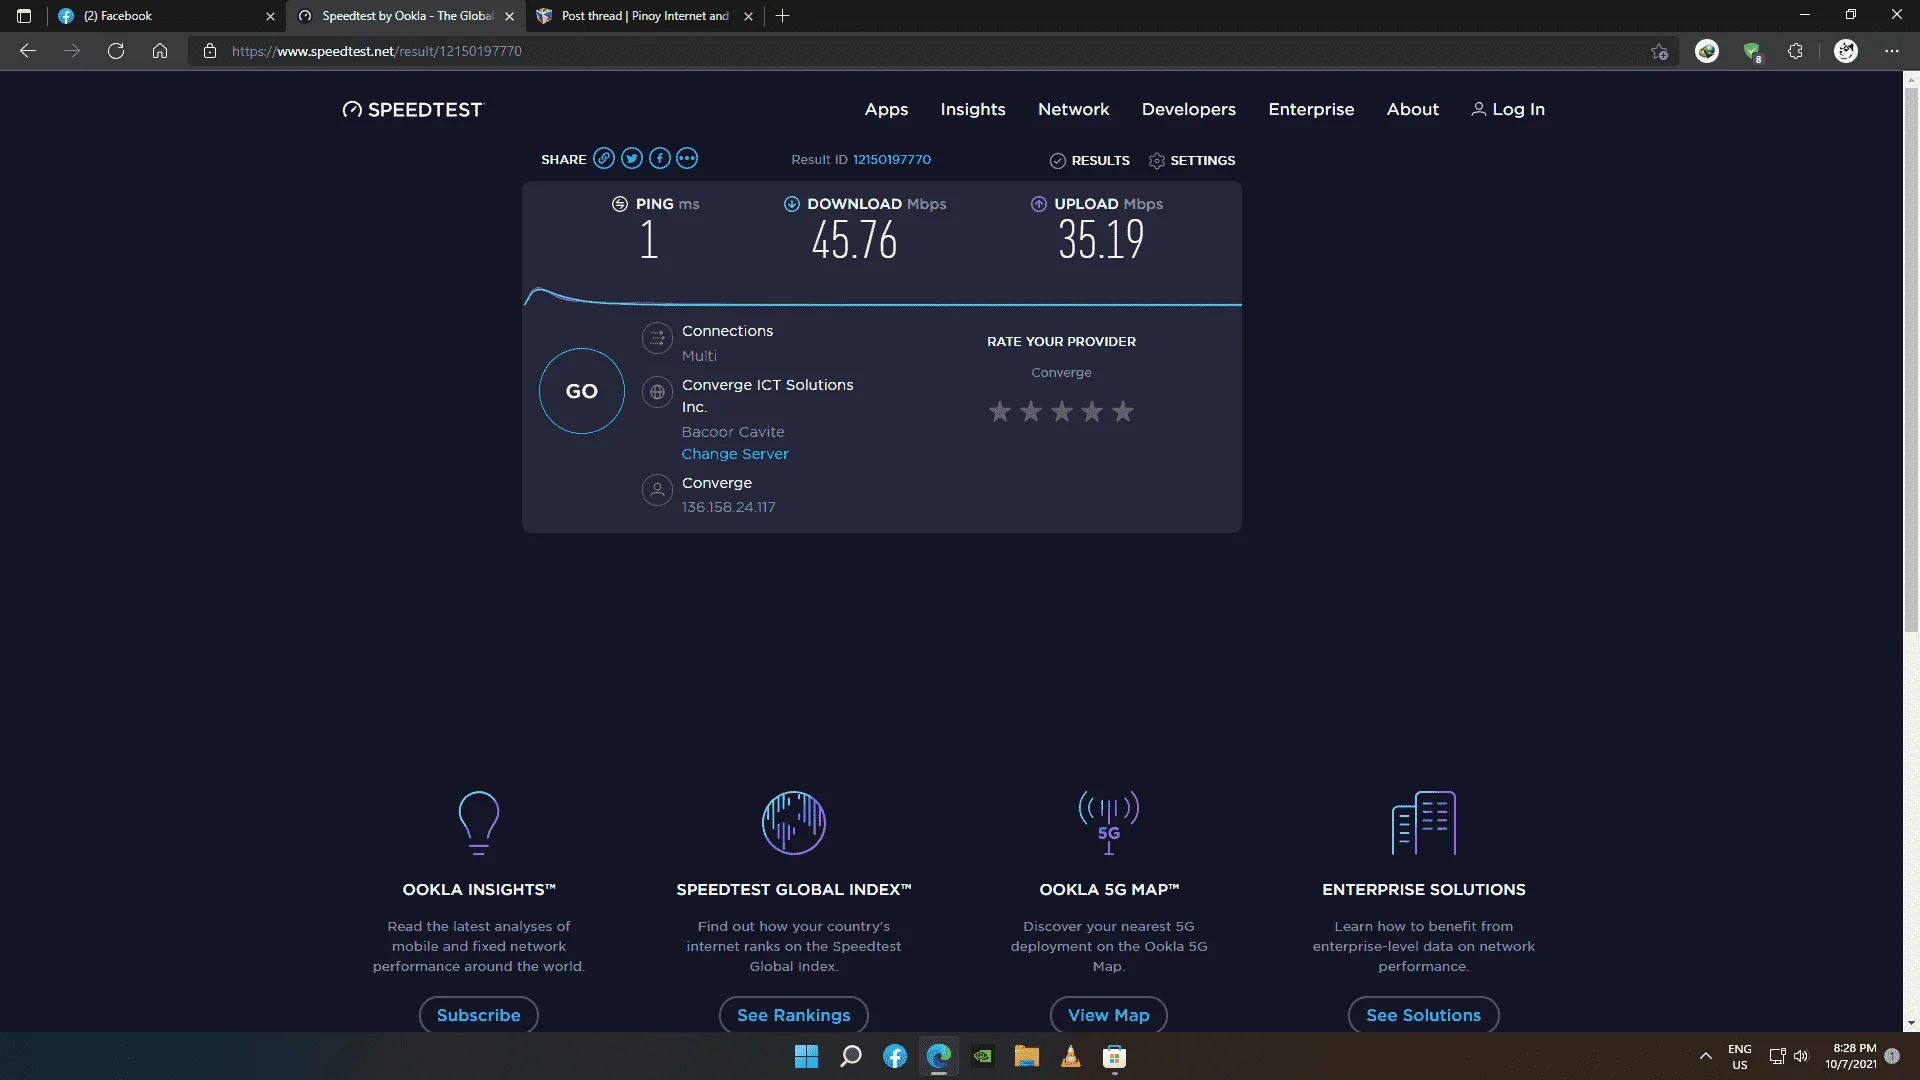
Task: Open Speedtest SETTINGS
Action: [1192, 160]
